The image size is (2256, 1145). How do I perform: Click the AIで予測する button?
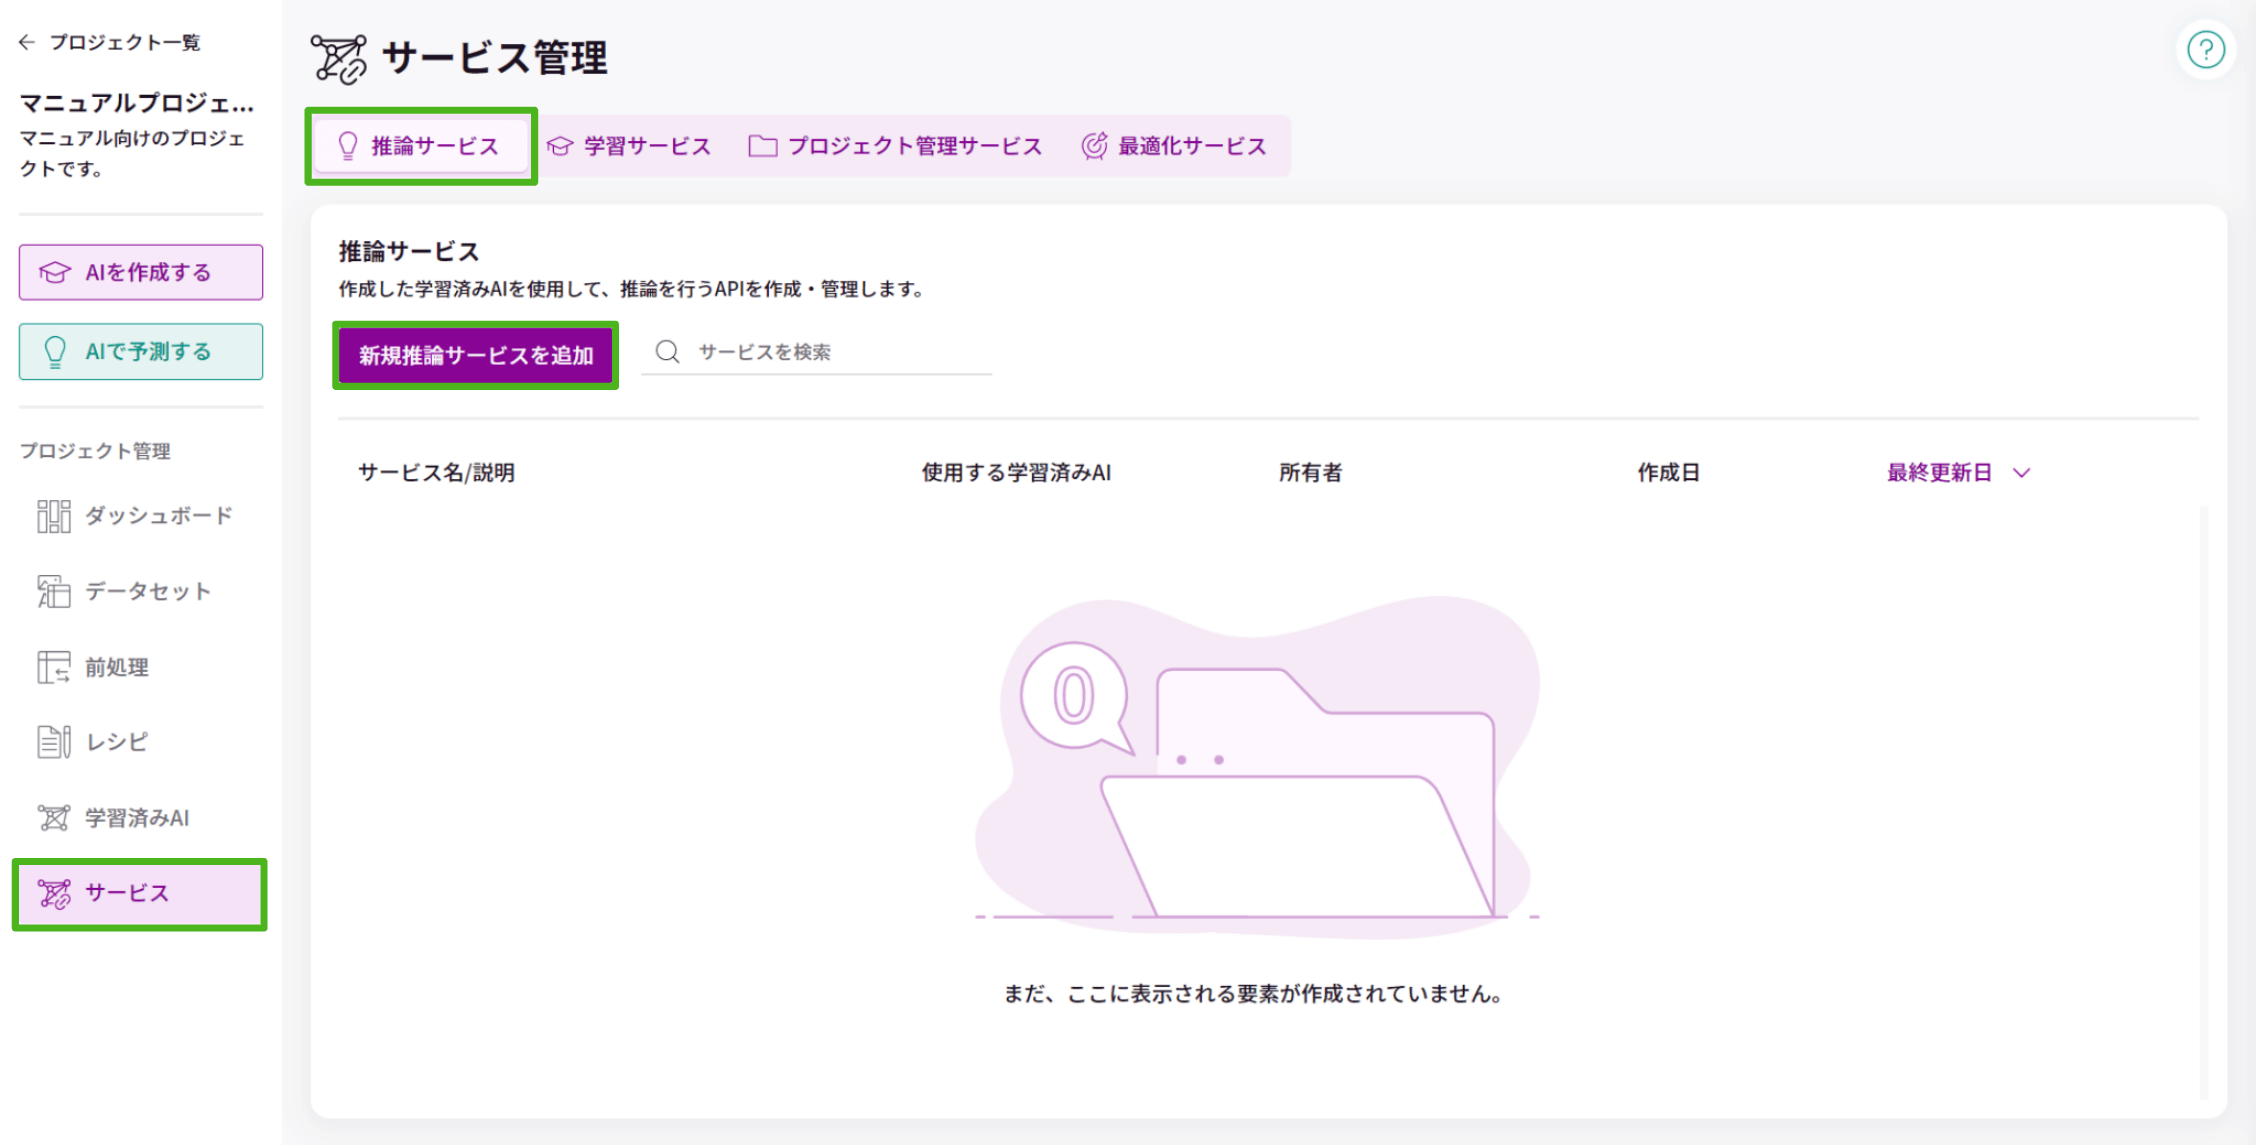[x=139, y=351]
